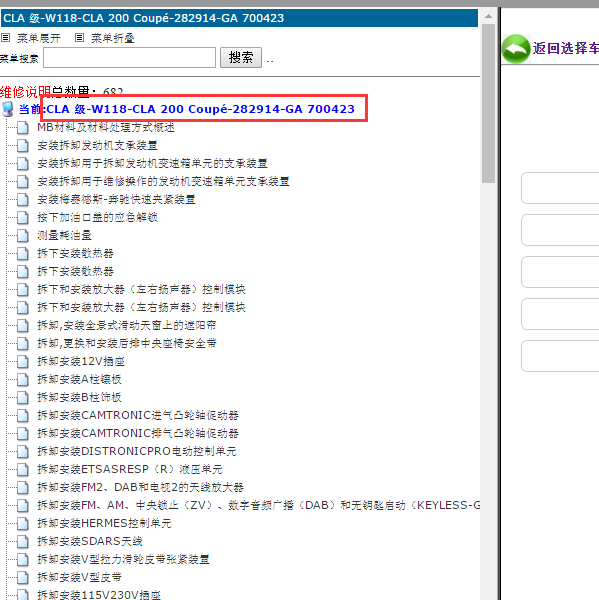Image resolution: width=599 pixels, height=600 pixels.
Task: Collapse all menus via 菜单折叠 label
Action: [113, 38]
